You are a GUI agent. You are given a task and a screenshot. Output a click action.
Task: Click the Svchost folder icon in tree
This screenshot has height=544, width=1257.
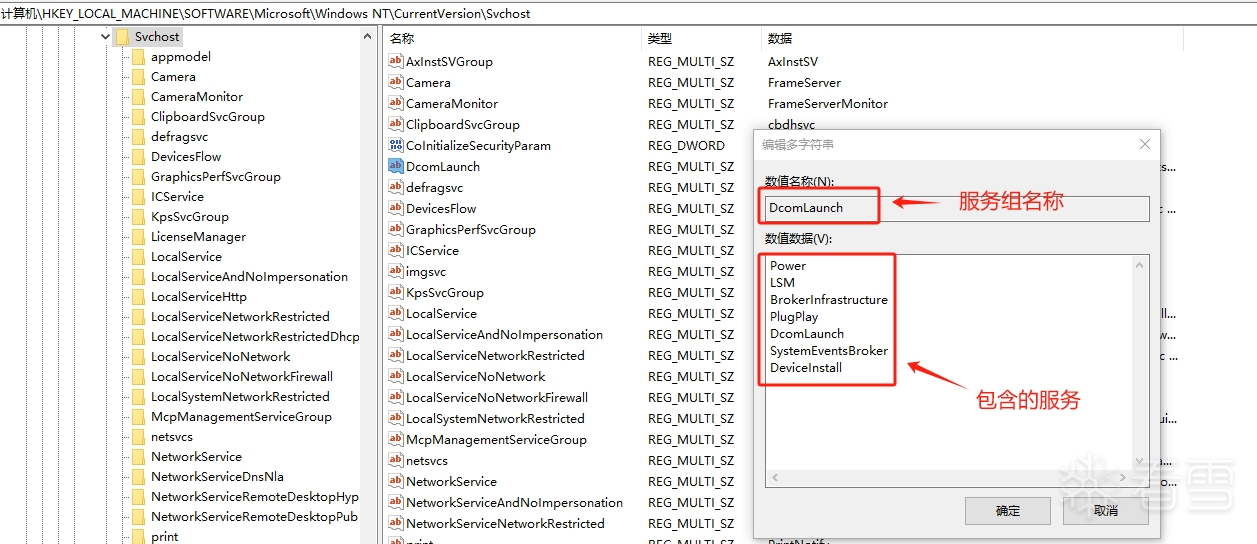point(122,37)
